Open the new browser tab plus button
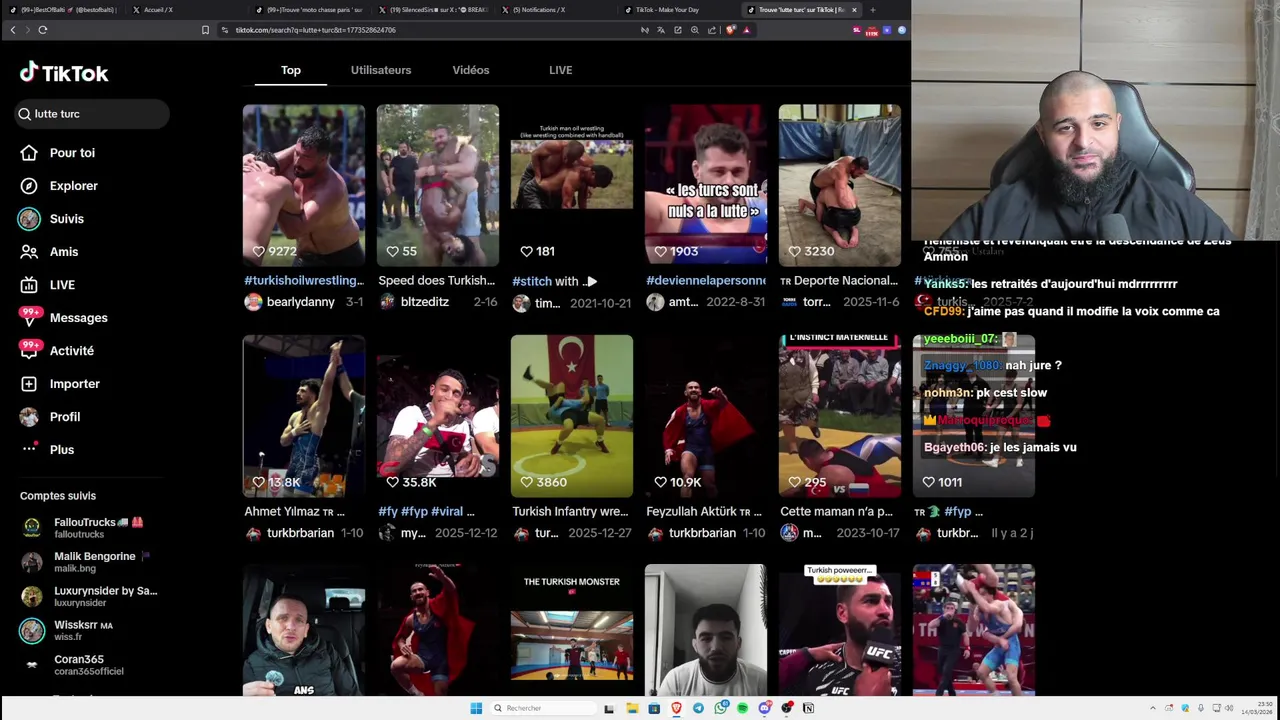The height and width of the screenshot is (720, 1280). point(873,10)
